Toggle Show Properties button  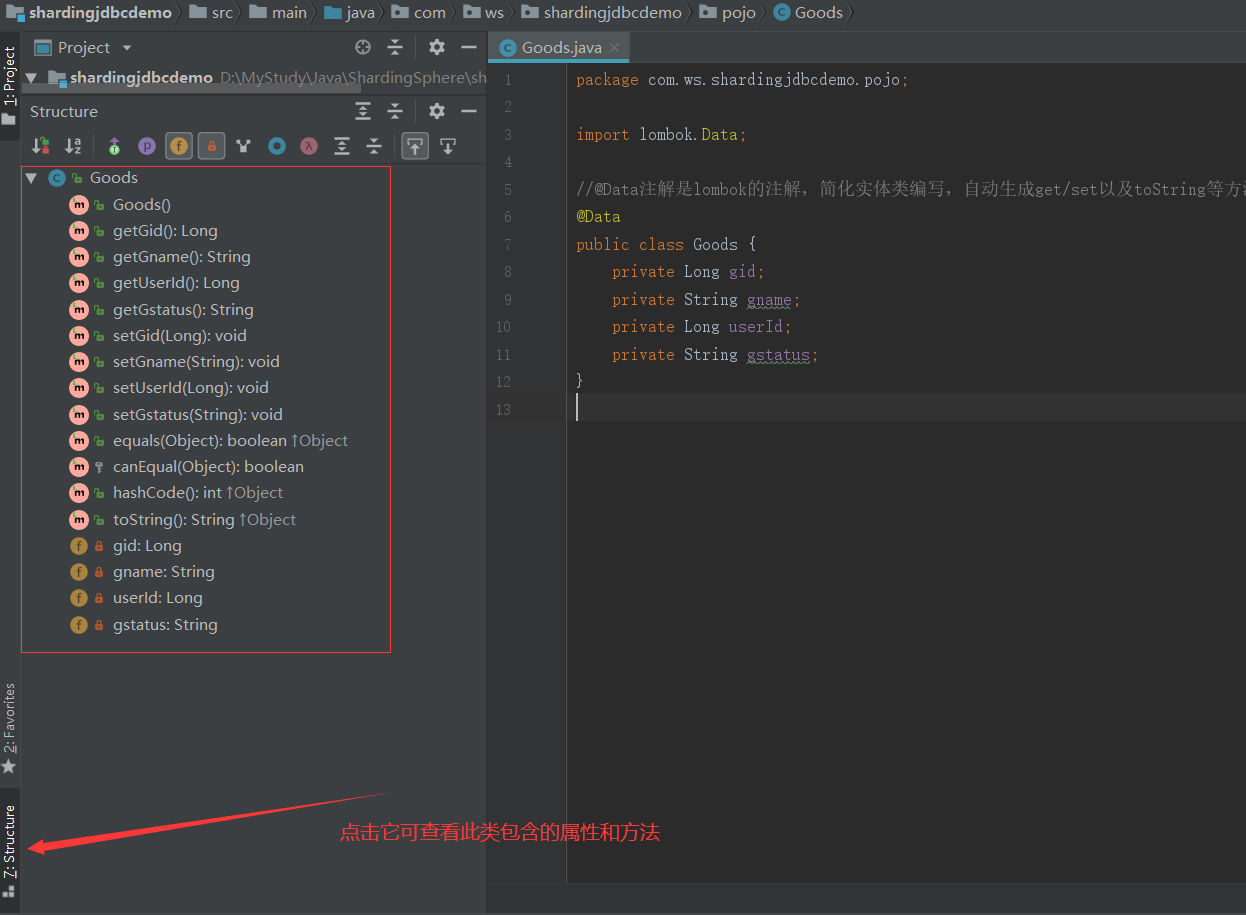147,146
